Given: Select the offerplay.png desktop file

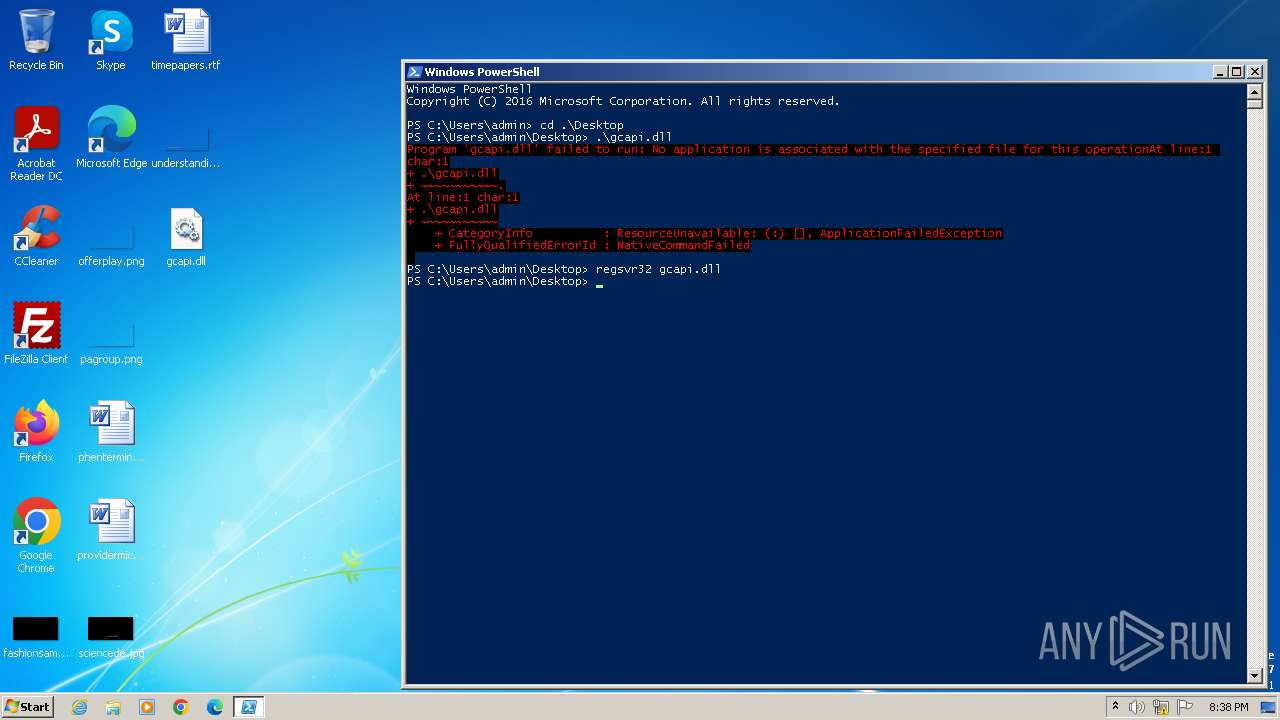Looking at the screenshot, I should [111, 243].
